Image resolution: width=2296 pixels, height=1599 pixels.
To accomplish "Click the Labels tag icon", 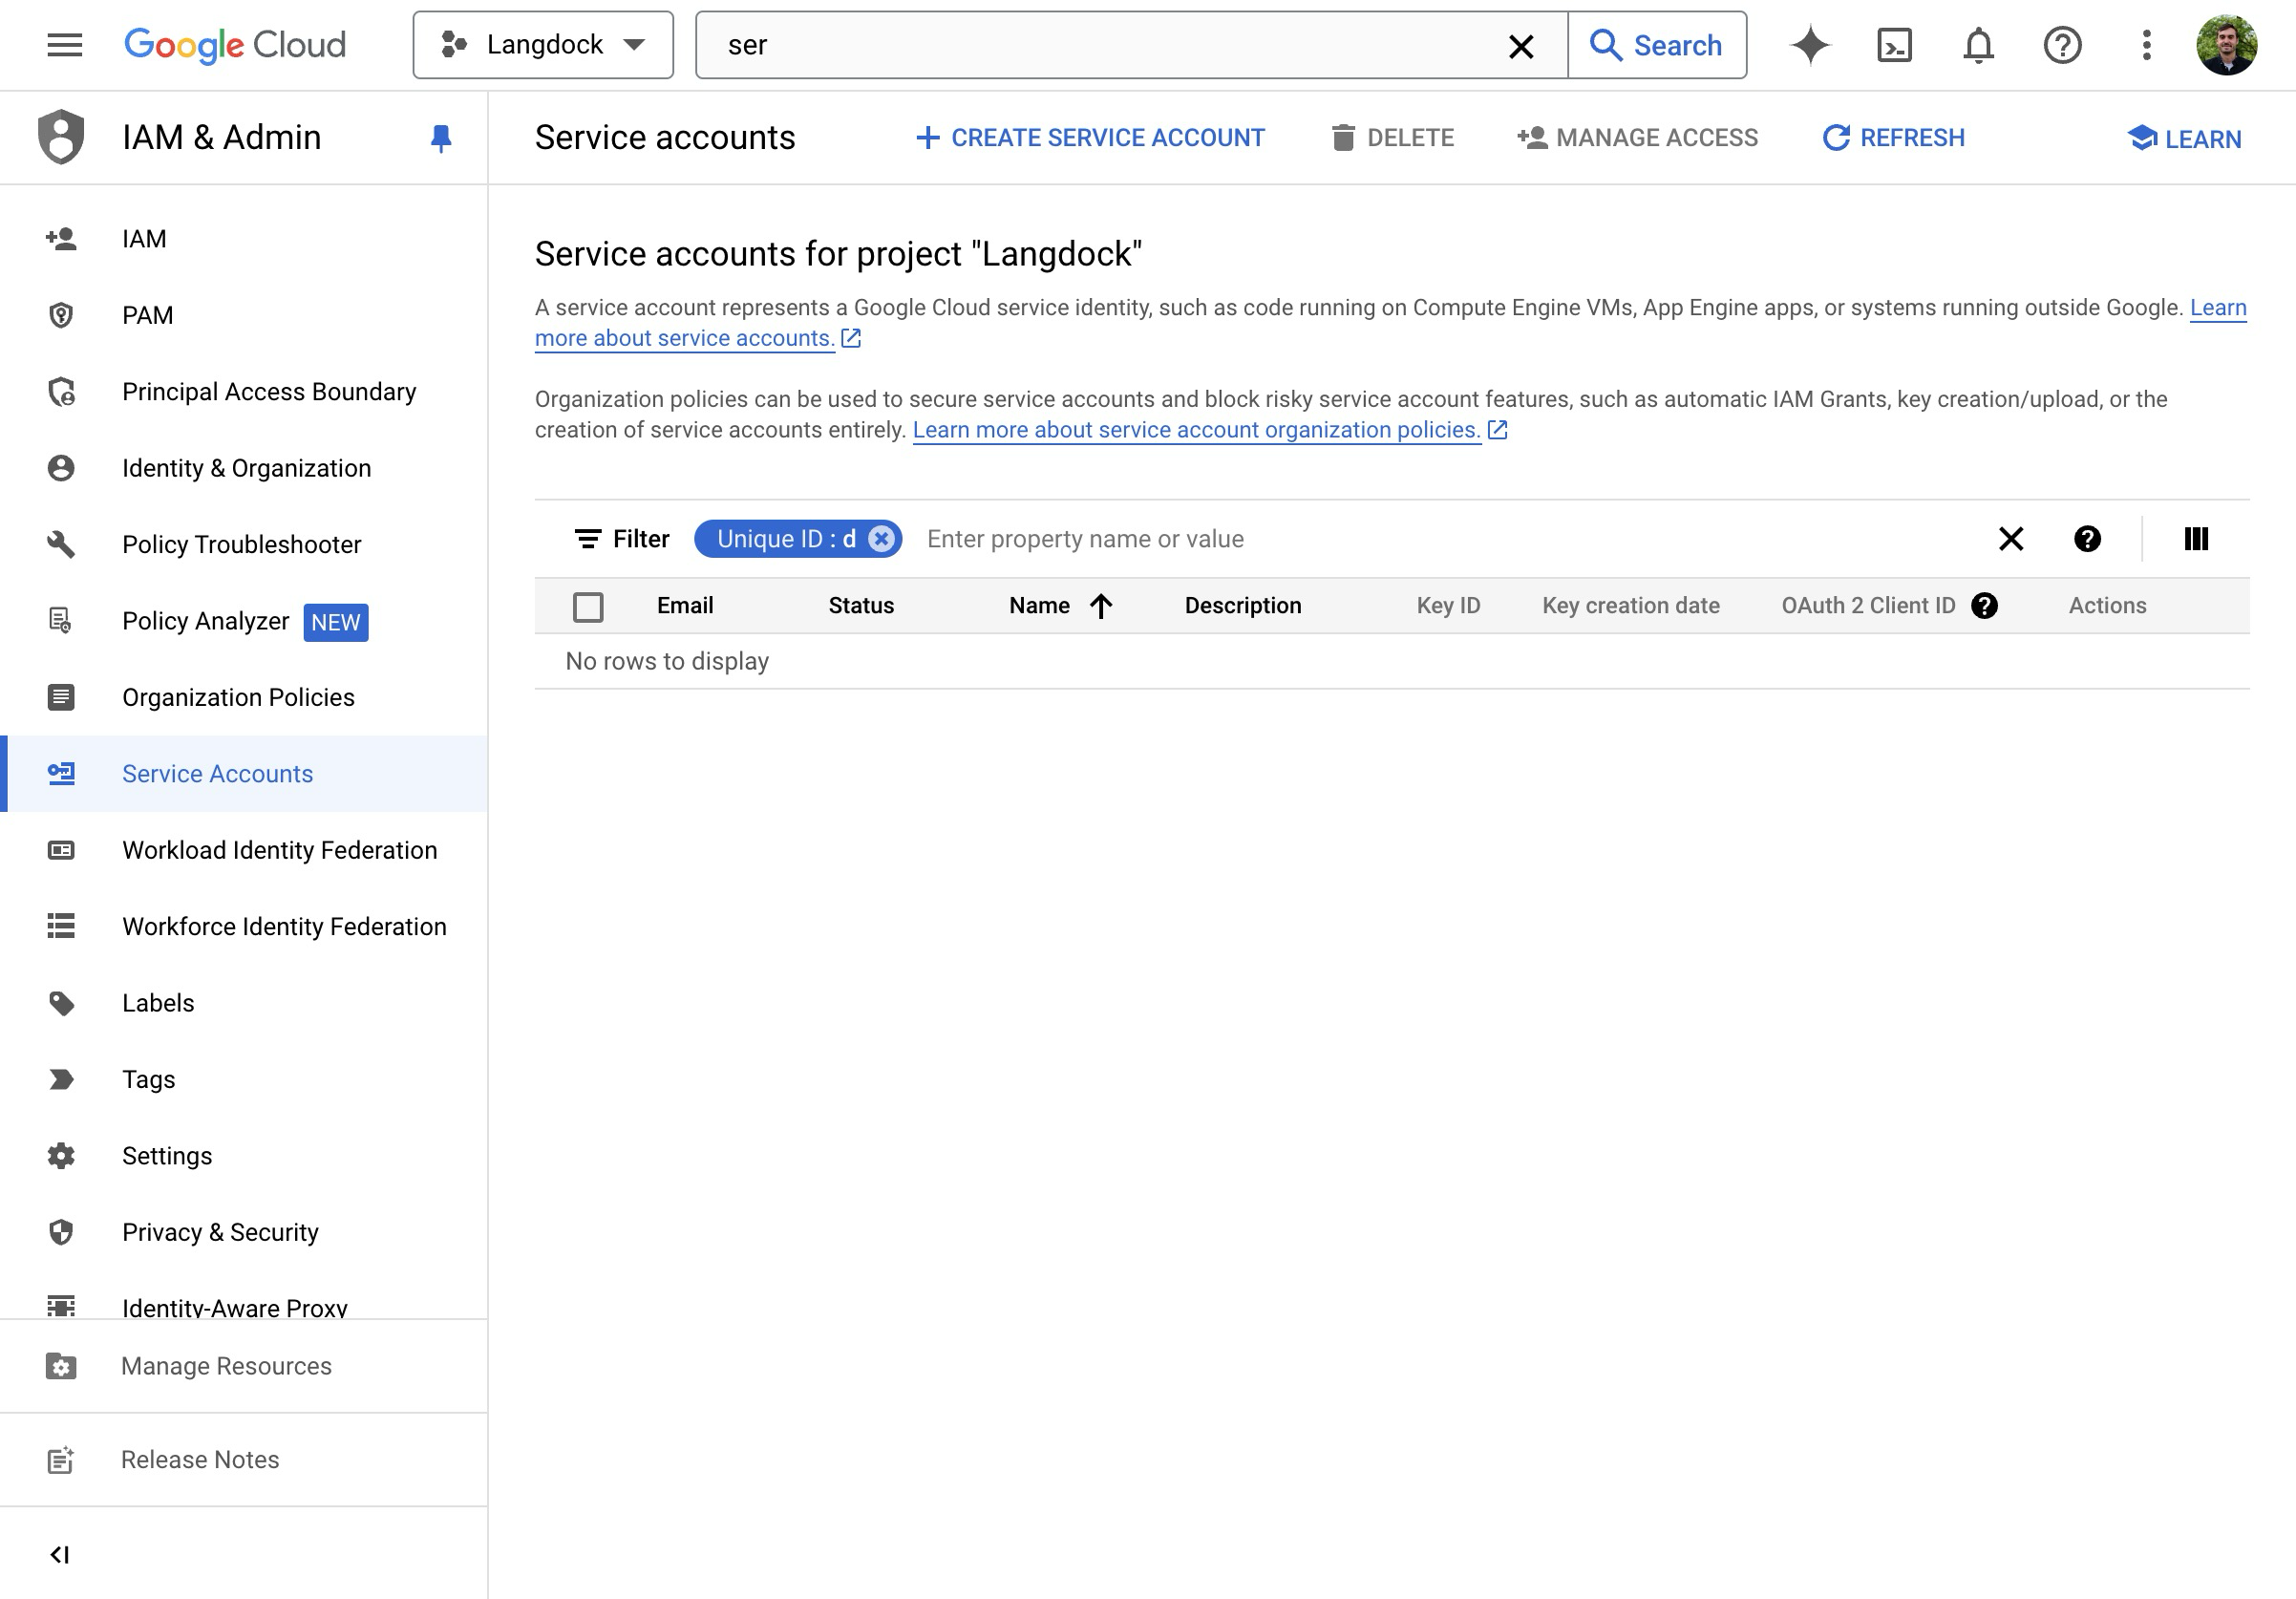I will [61, 1003].
